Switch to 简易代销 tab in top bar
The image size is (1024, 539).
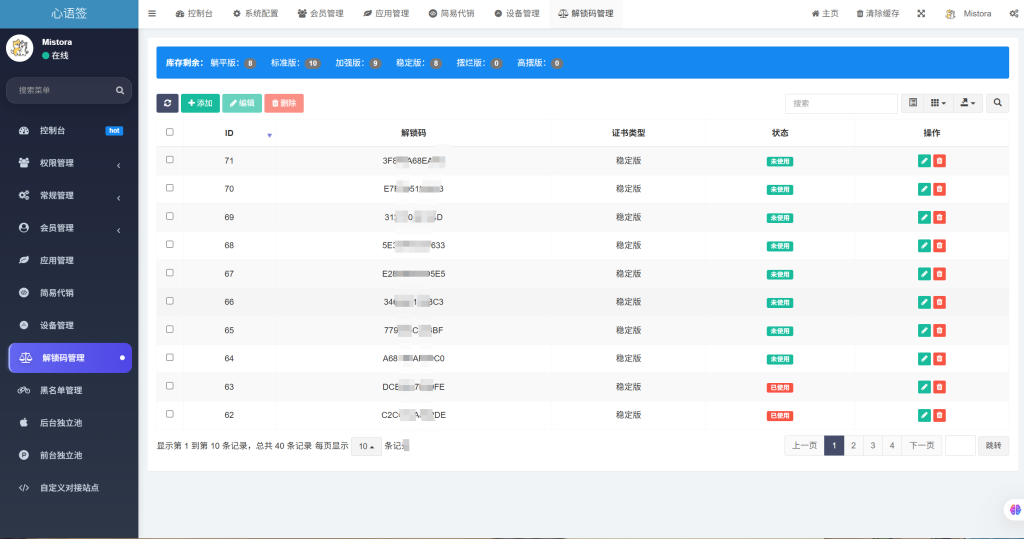pos(451,13)
